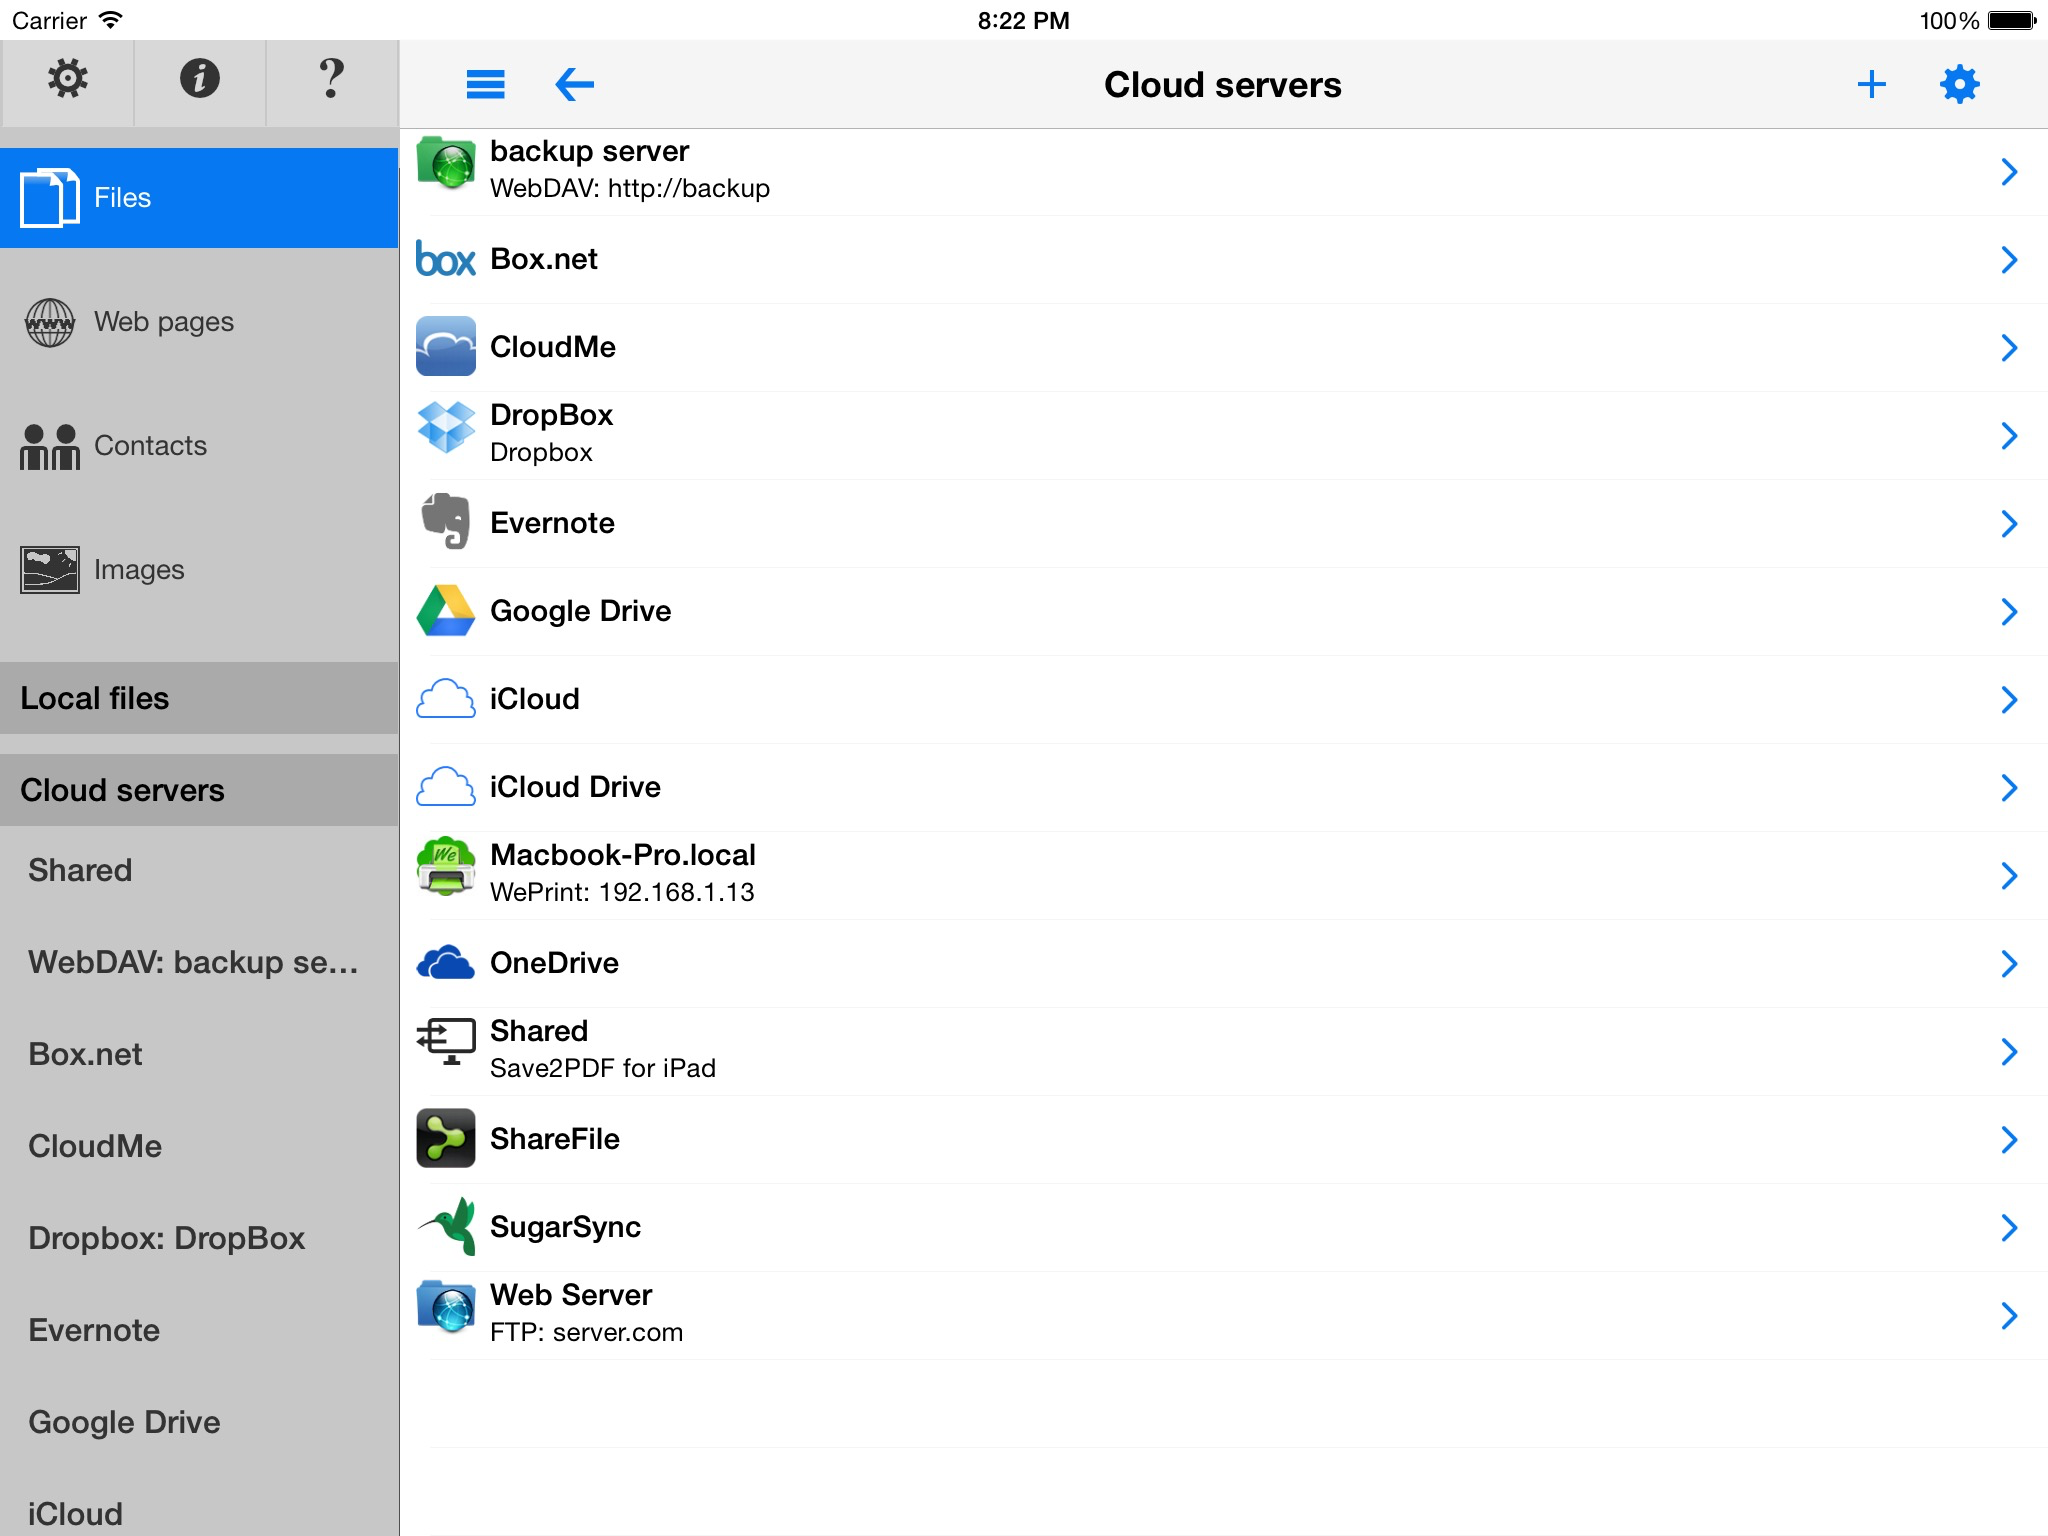The height and width of the screenshot is (1536, 2048).
Task: Select the Contacts sidebar item
Action: click(x=150, y=446)
